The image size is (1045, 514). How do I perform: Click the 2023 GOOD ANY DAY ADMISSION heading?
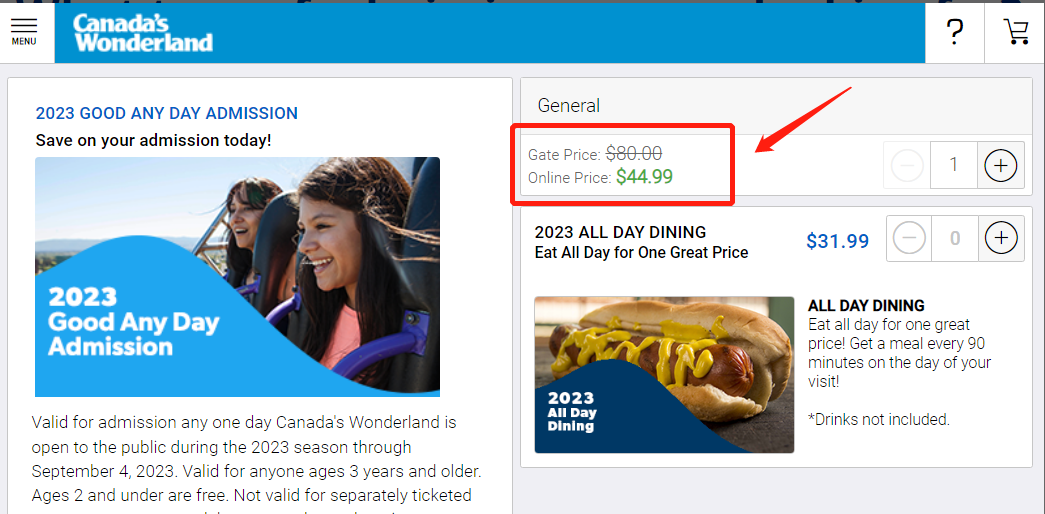[x=167, y=113]
